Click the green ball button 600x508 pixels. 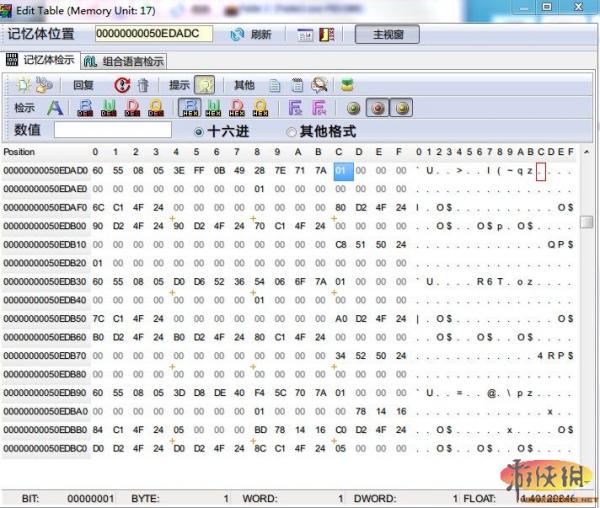click(x=354, y=108)
